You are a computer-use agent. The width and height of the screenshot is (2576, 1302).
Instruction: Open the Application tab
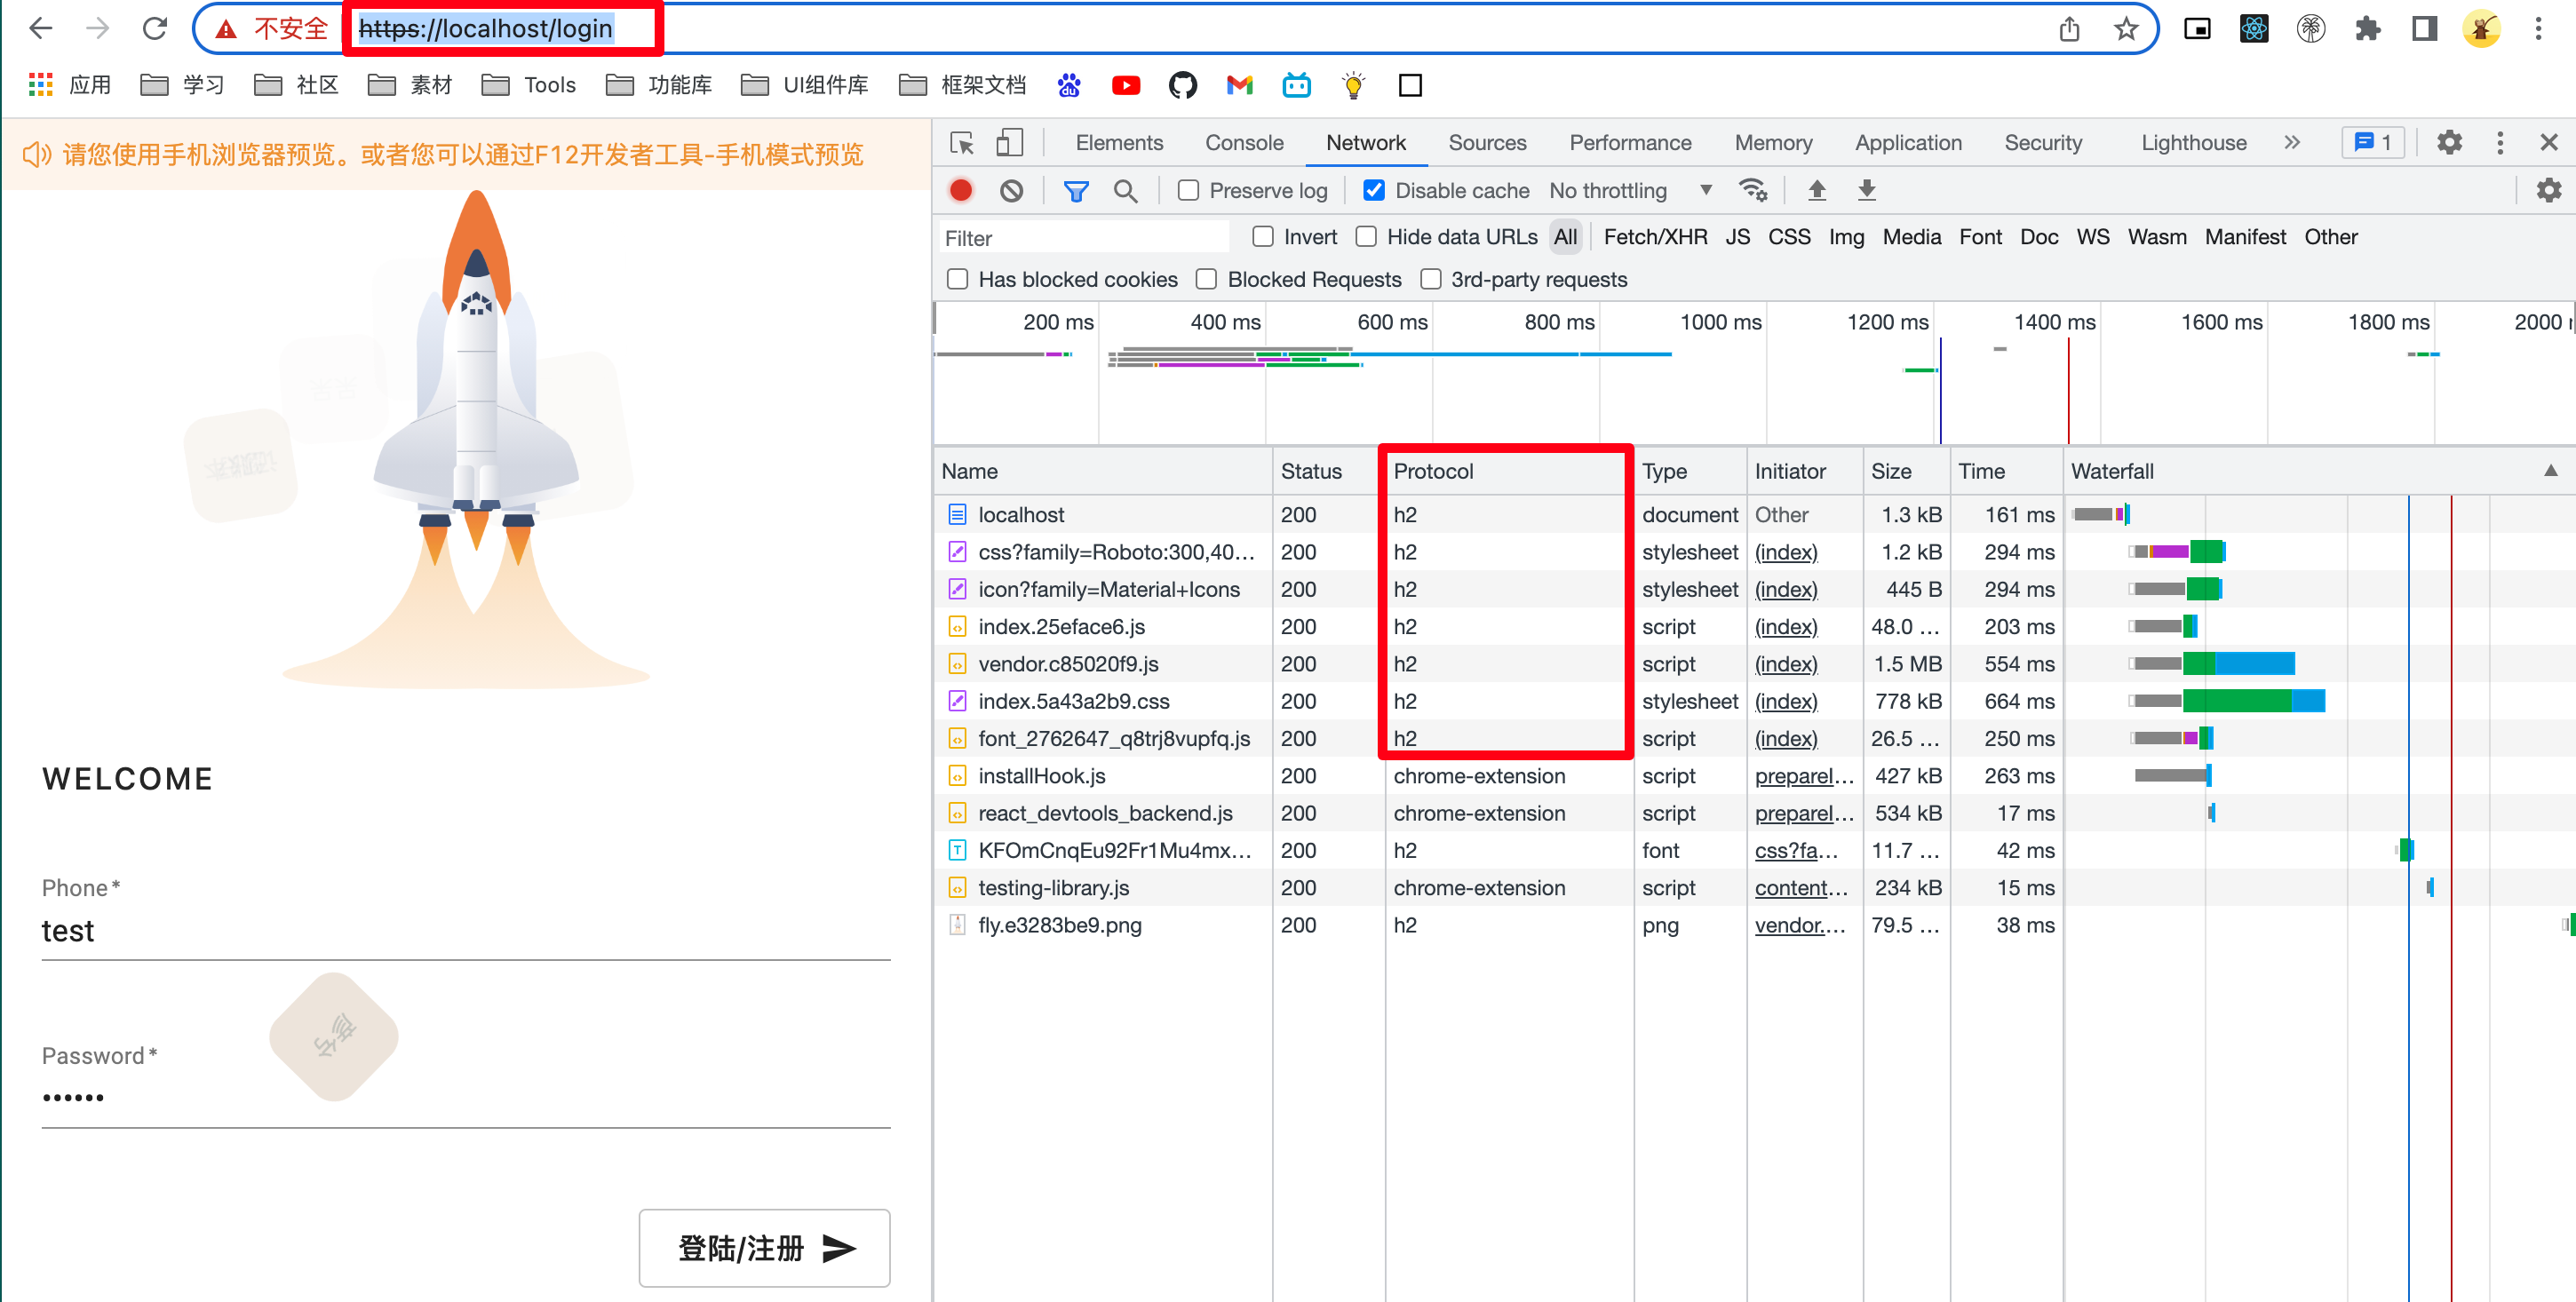point(1908,143)
